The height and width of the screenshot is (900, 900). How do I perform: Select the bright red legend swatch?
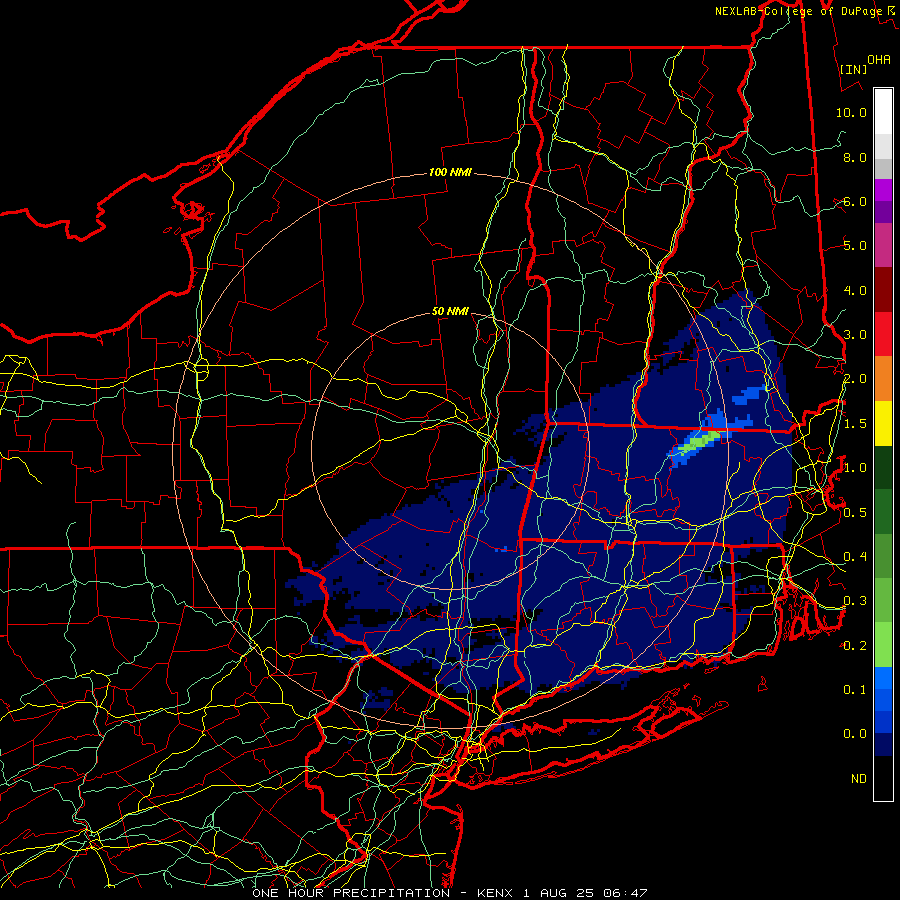tap(883, 334)
